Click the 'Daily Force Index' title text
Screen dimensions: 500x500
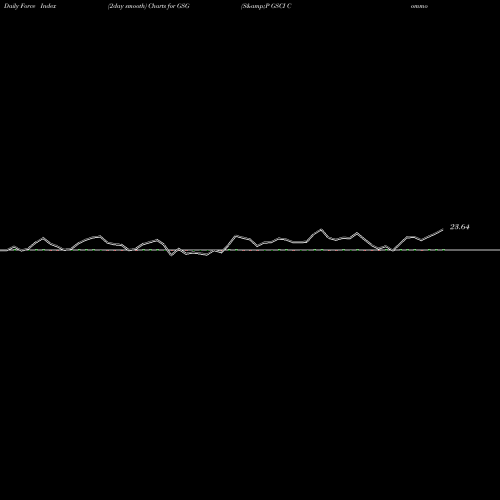30,6
